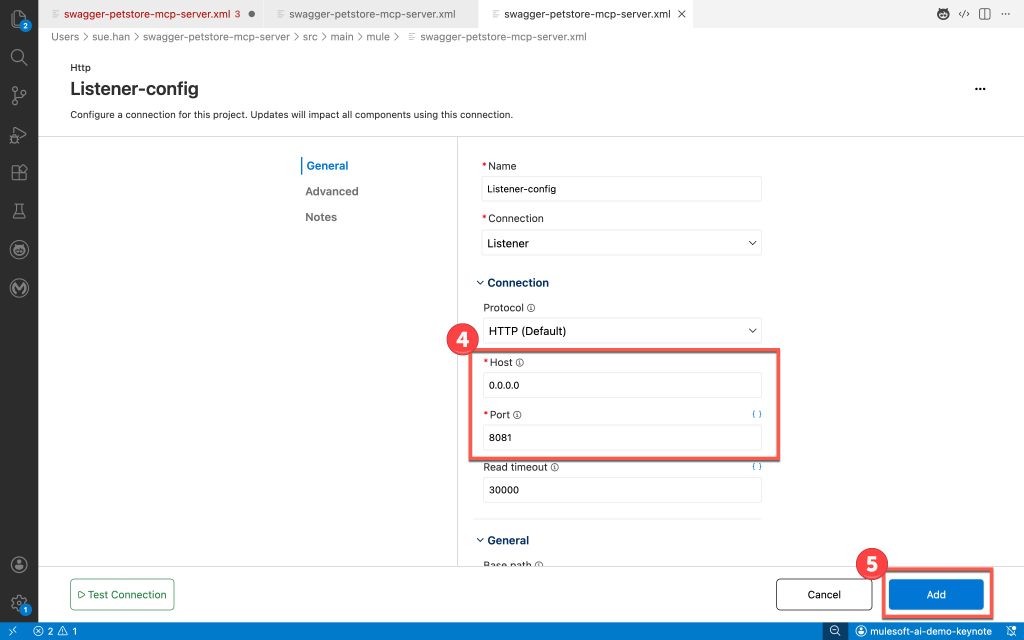Viewport: 1024px width, 640px height.
Task: Switch to the Notes tab
Action: tap(321, 217)
